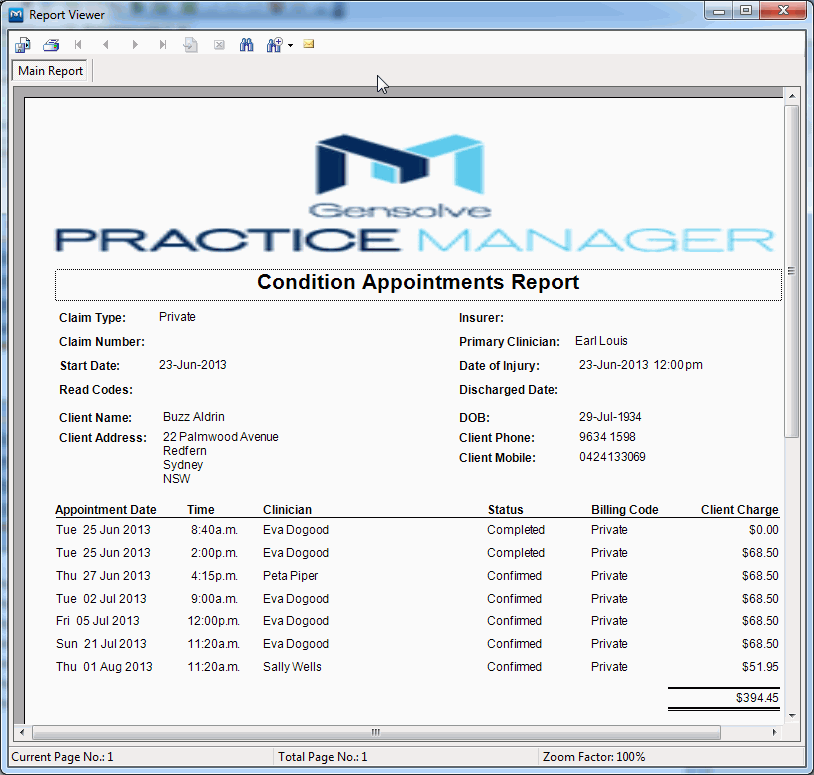The height and width of the screenshot is (775, 814).
Task: Click the vertical scrollbar up arrow
Action: click(794, 94)
